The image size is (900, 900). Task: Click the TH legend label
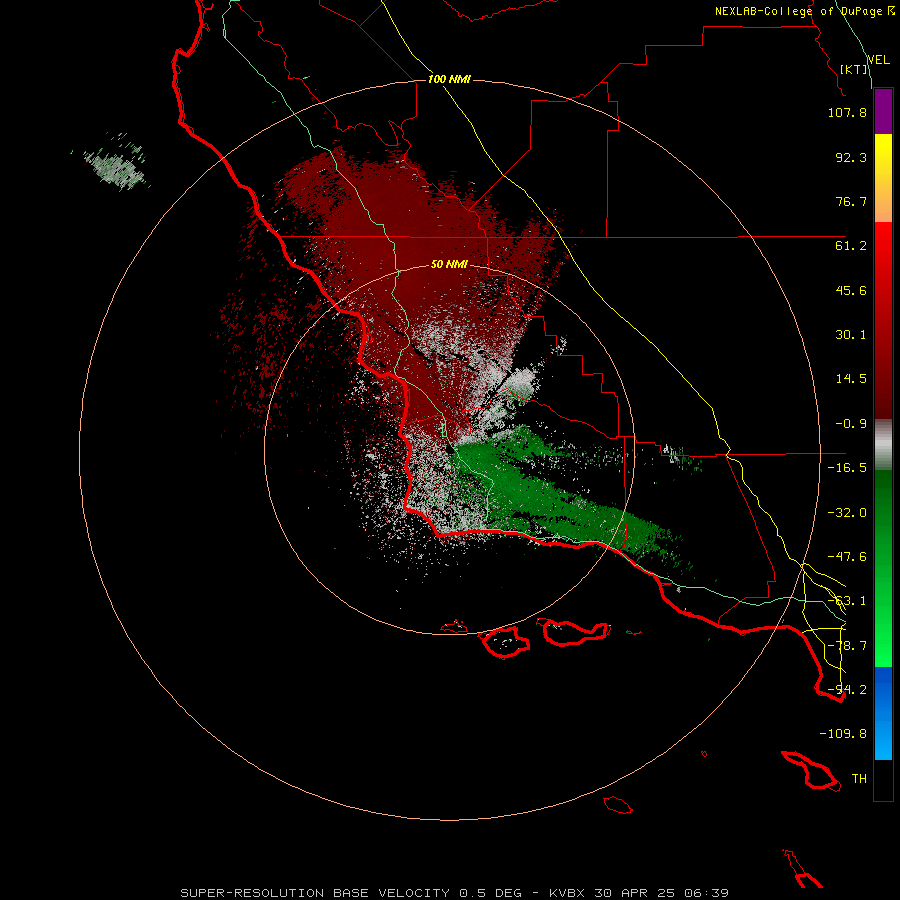click(x=859, y=779)
